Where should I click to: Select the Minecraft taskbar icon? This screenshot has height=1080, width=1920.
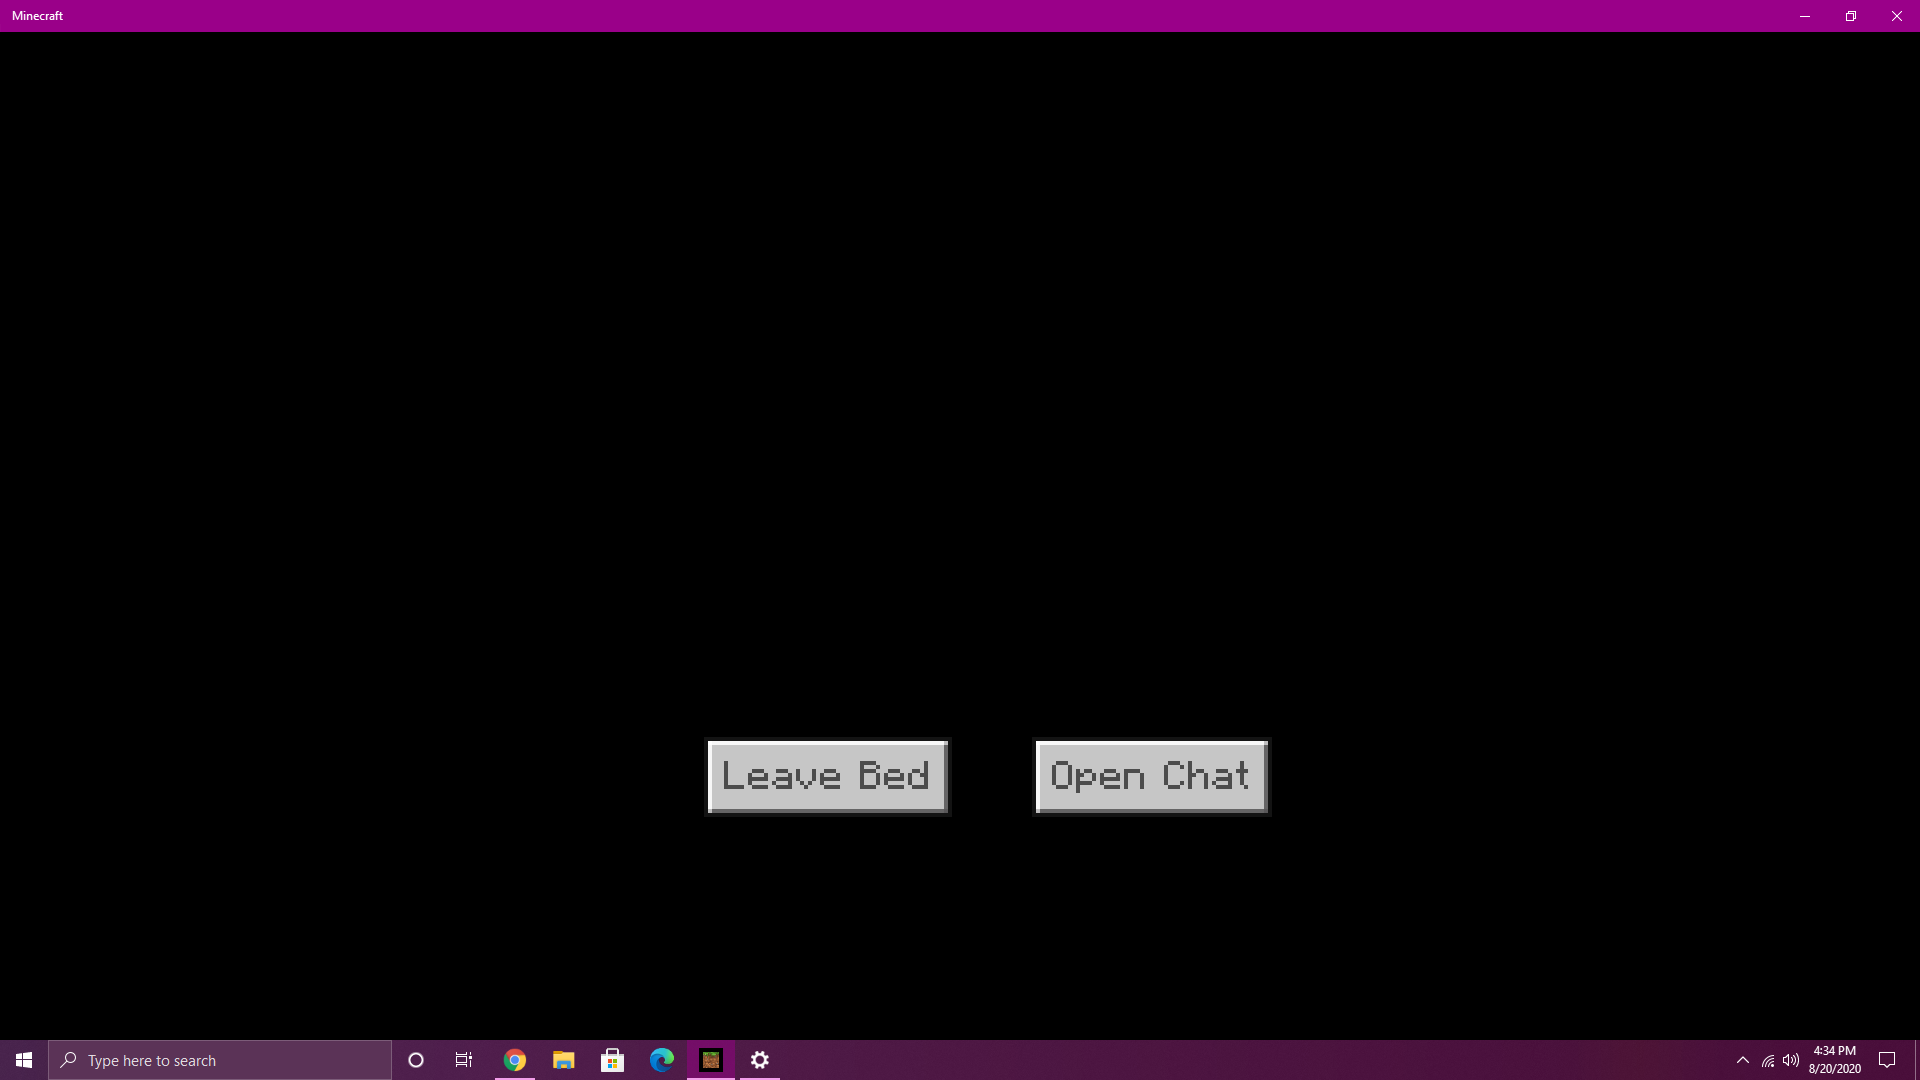(711, 1060)
